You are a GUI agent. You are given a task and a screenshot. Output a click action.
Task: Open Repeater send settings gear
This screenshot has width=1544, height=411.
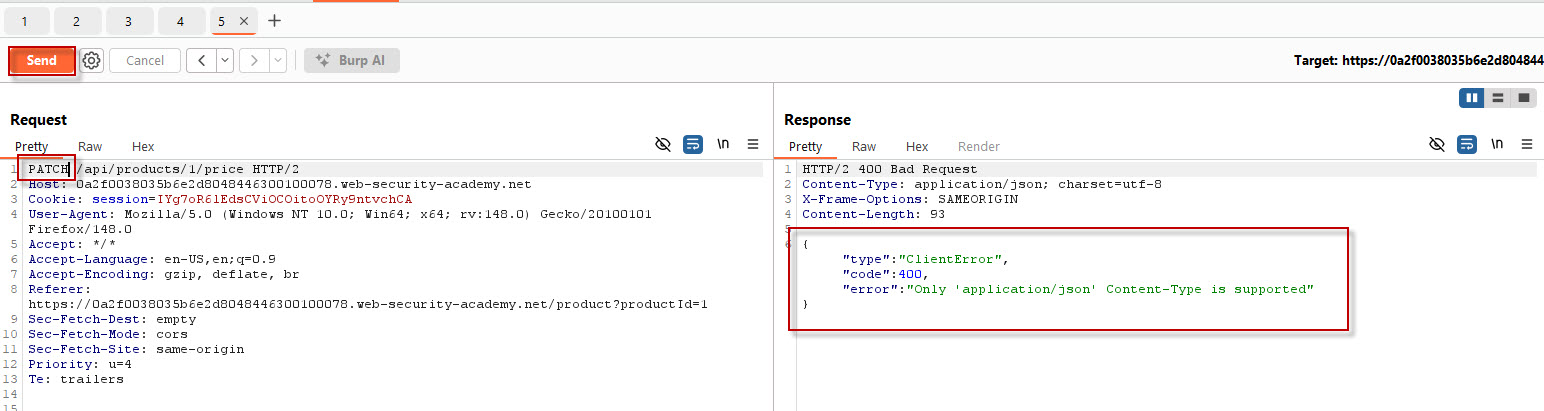tap(92, 60)
